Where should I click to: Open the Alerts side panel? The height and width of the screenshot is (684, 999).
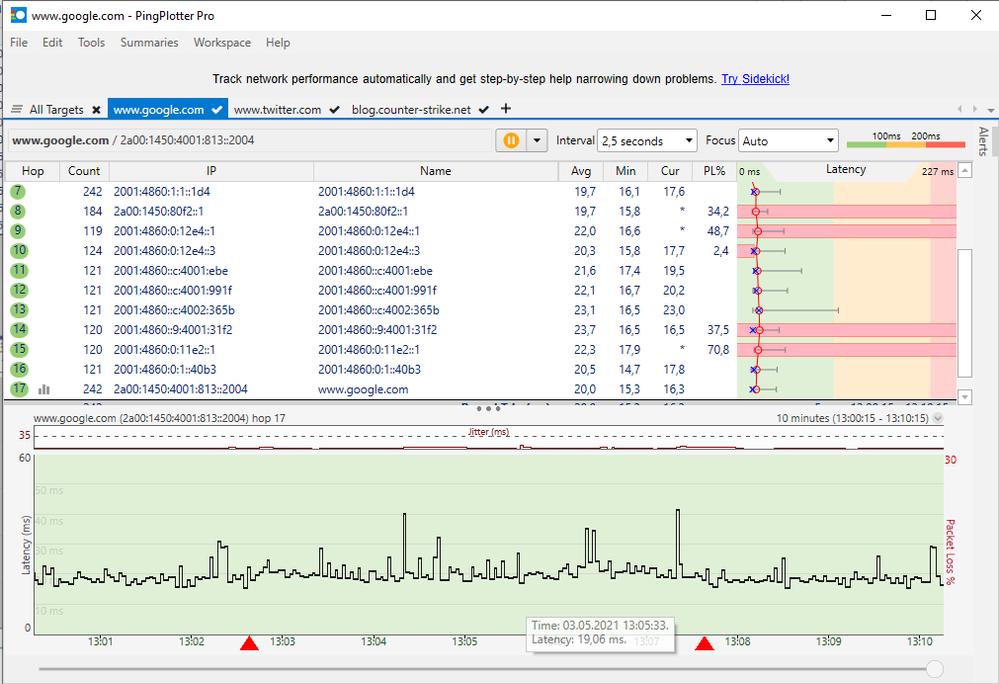984,141
